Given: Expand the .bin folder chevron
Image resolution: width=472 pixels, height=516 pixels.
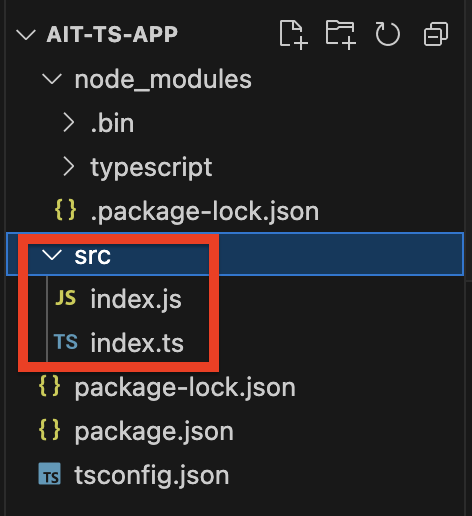Looking at the screenshot, I should pyautogui.click(x=68, y=123).
